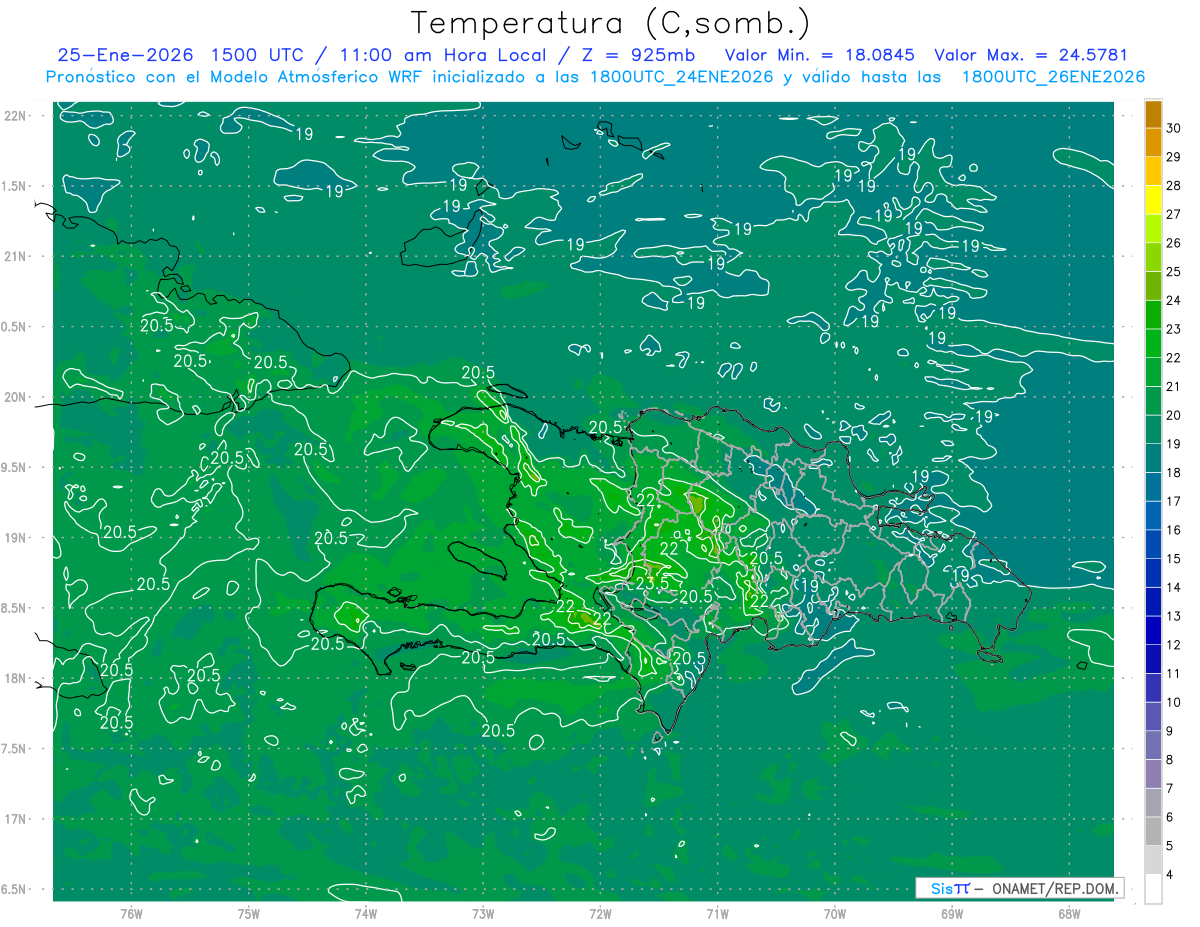The width and height of the screenshot is (1200, 927).
Task: Click the '22N' latitude axis label
Action: click(16, 116)
